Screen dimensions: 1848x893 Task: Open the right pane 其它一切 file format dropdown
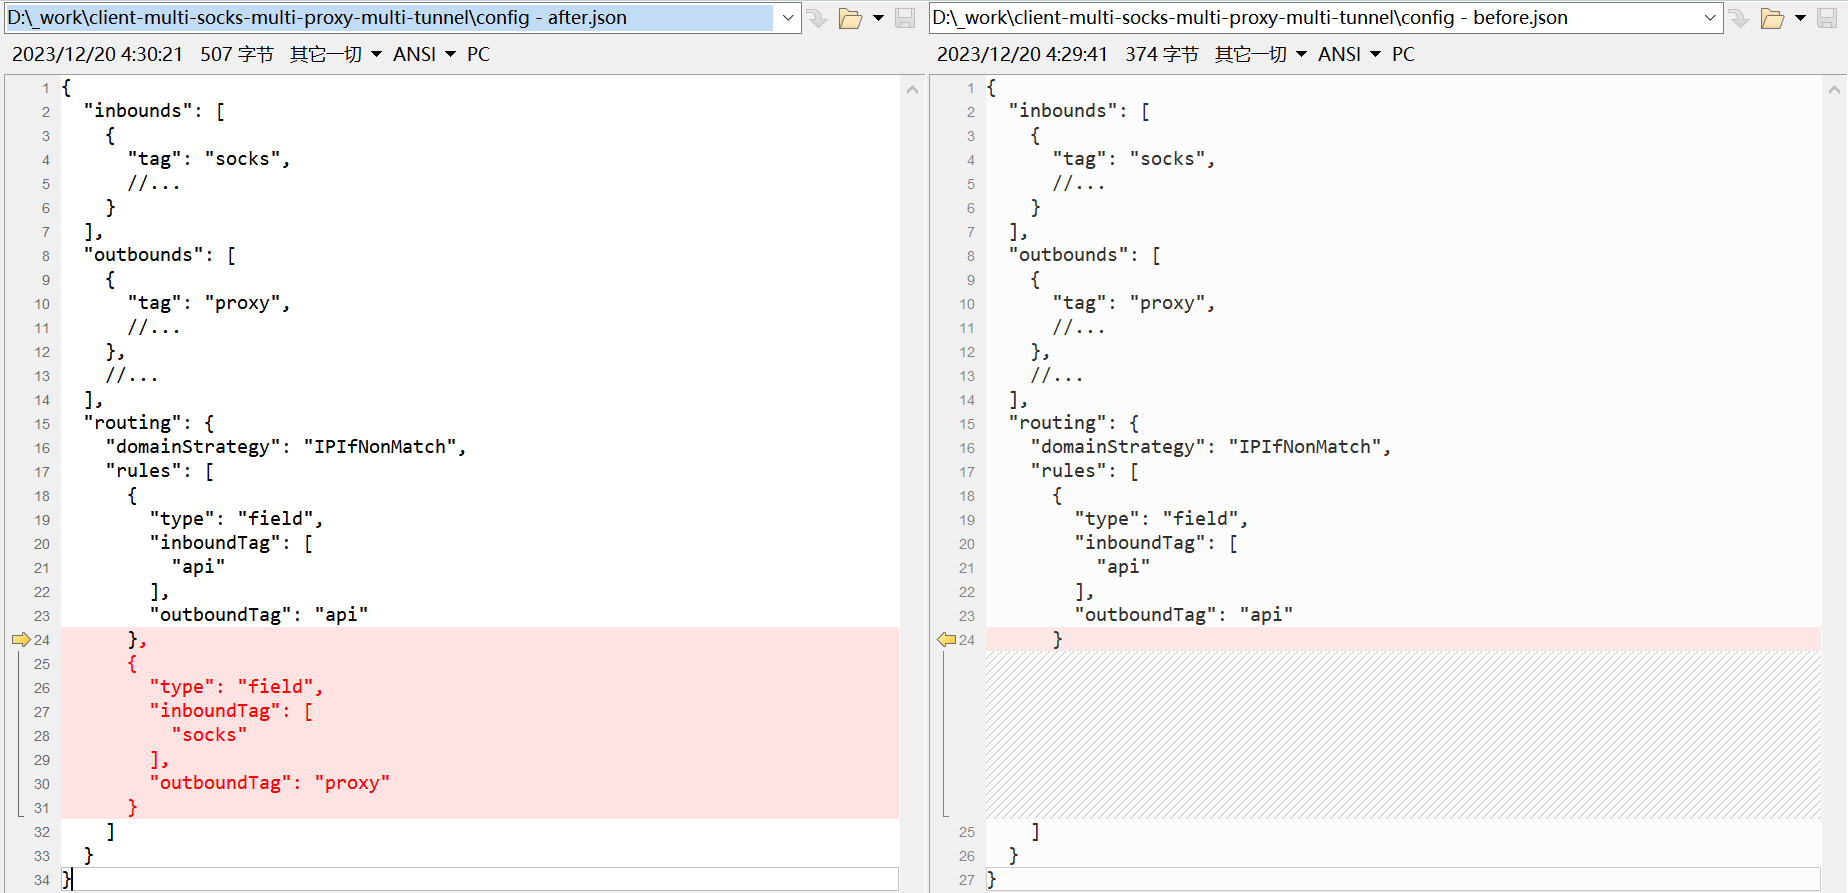click(1261, 54)
